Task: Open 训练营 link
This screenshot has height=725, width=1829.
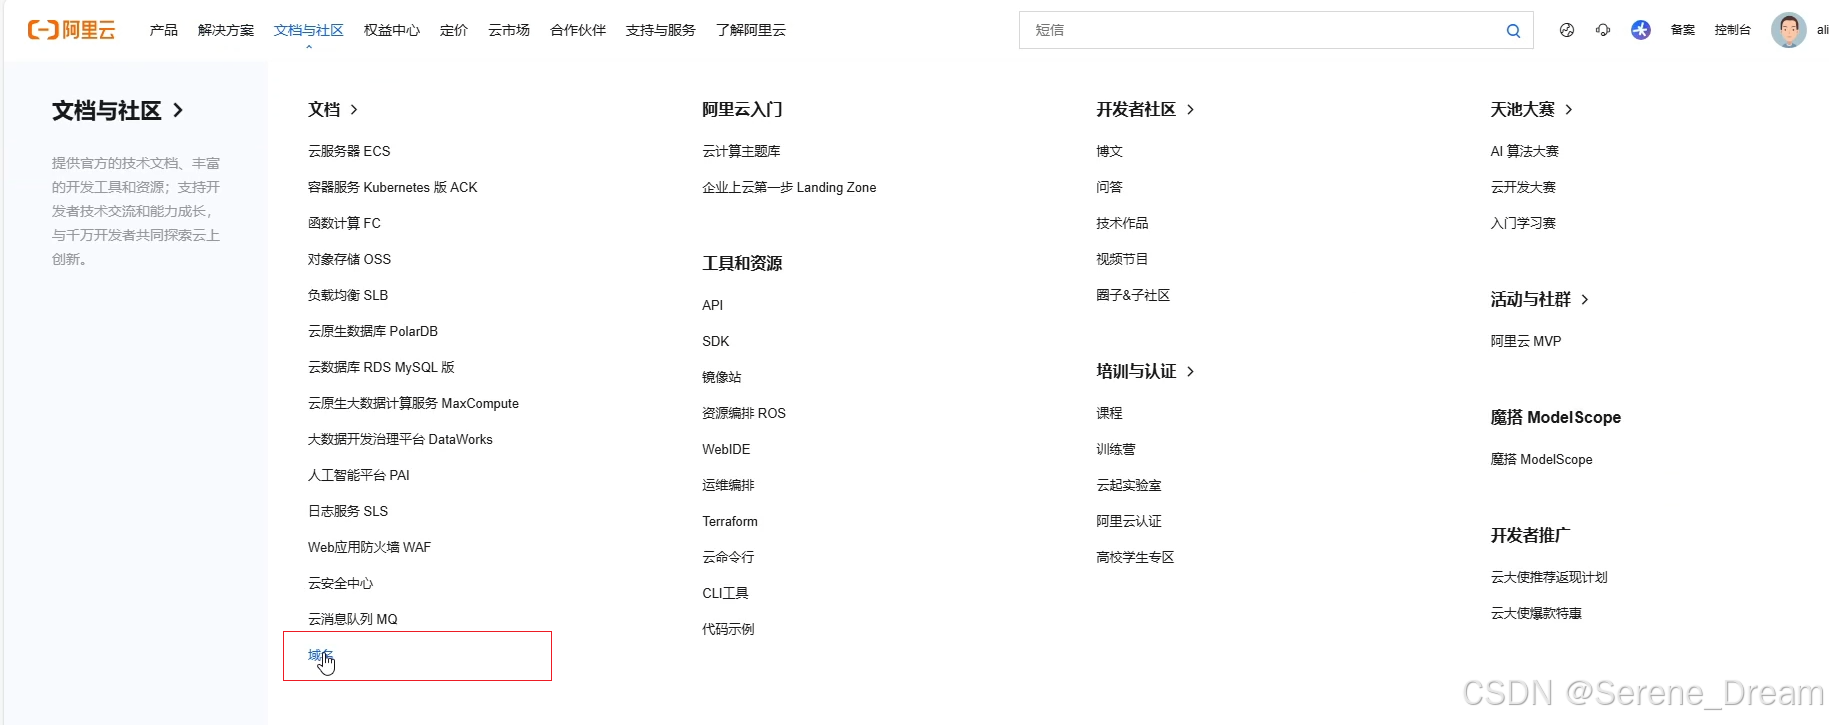Action: point(1116,449)
